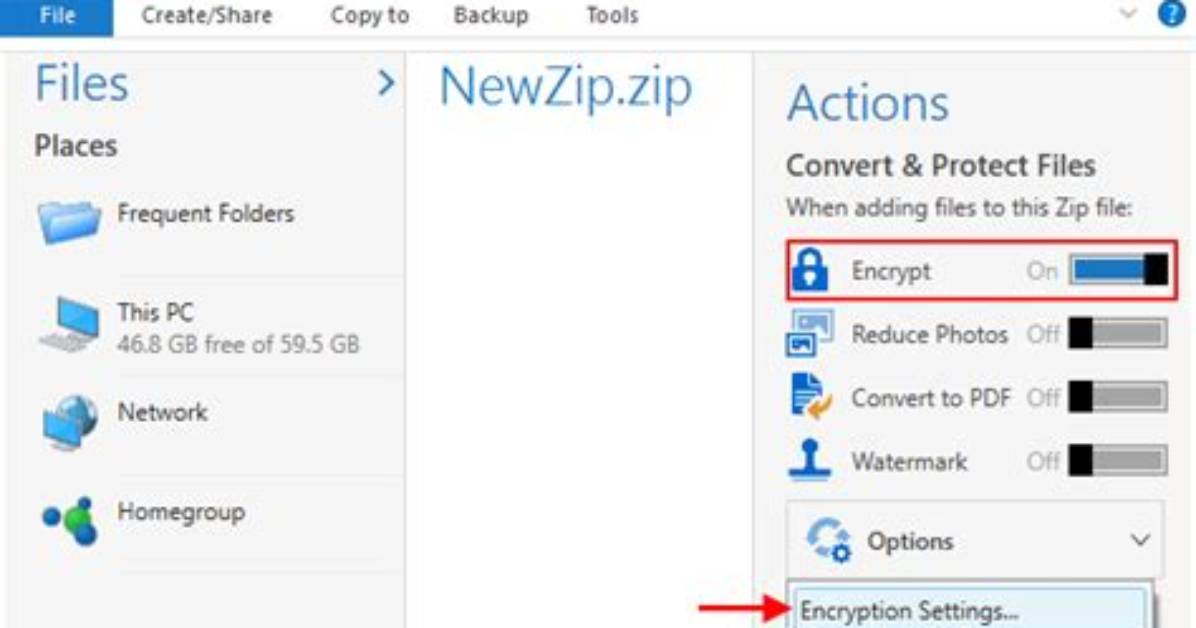Click the Reduce Photos icon
Viewport: 1196px width, 628px height.
click(810, 333)
